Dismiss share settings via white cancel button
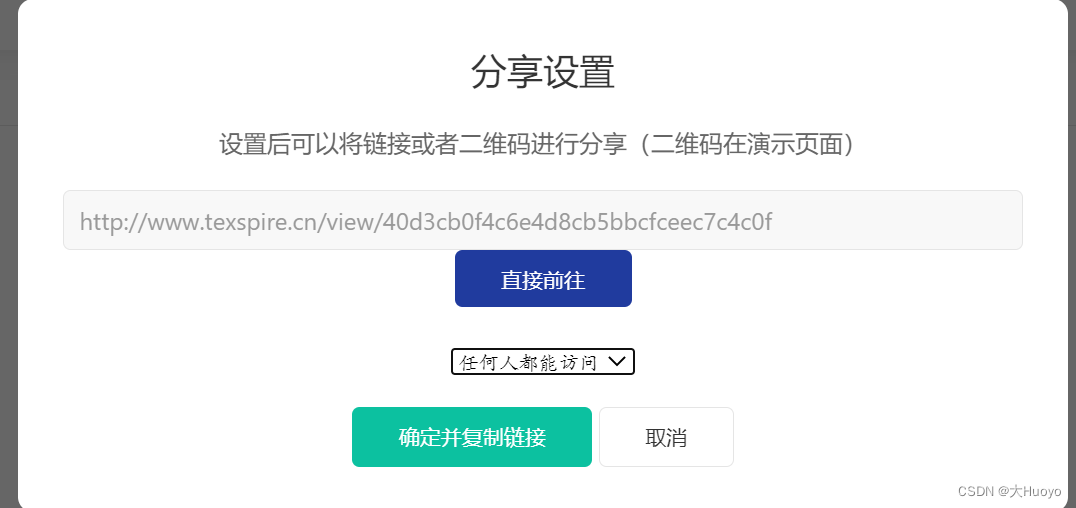The width and height of the screenshot is (1076, 508). tap(666, 437)
